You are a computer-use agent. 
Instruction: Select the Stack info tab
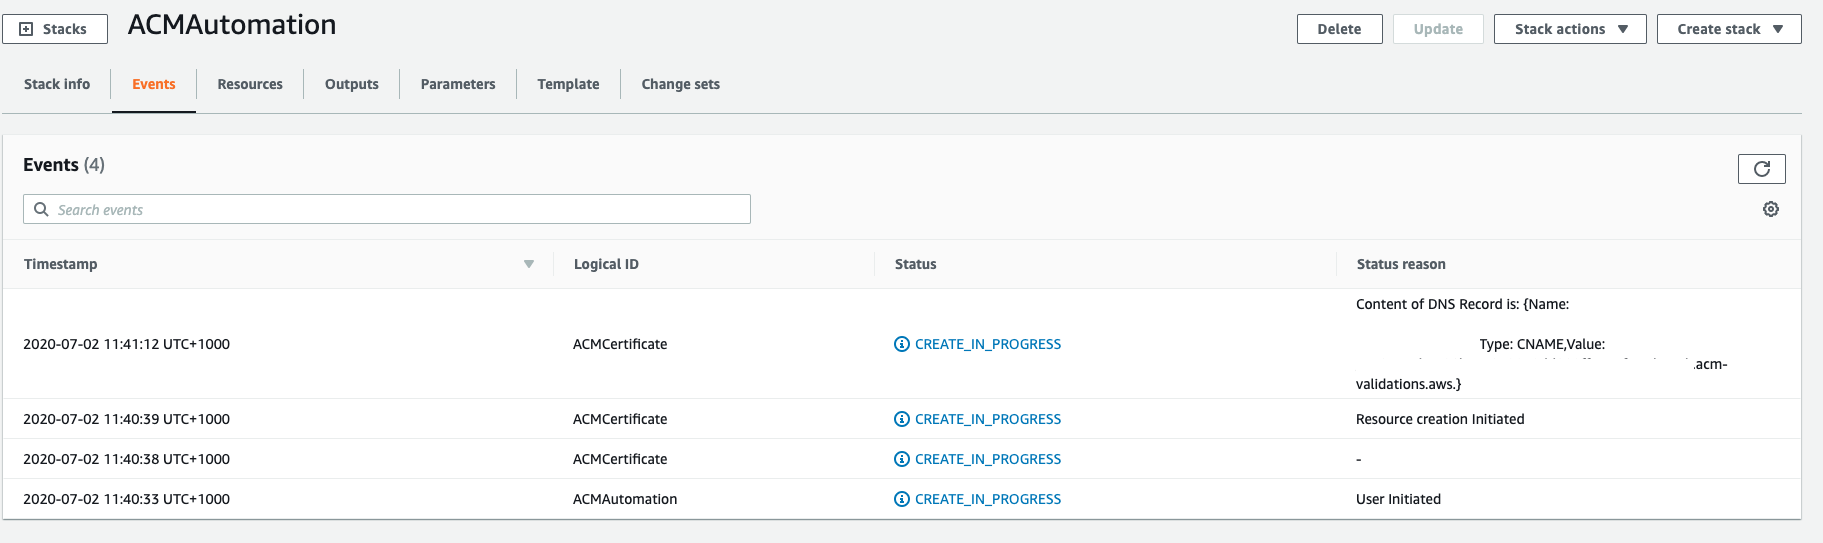coord(57,84)
